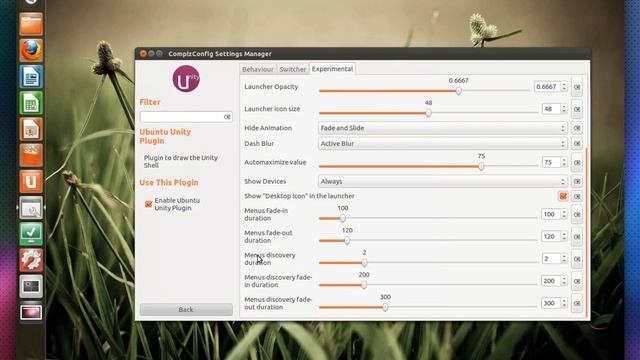Screen dimensions: 640x360
Task: Reset Hide Animation with its clear icon
Action: tap(577, 128)
